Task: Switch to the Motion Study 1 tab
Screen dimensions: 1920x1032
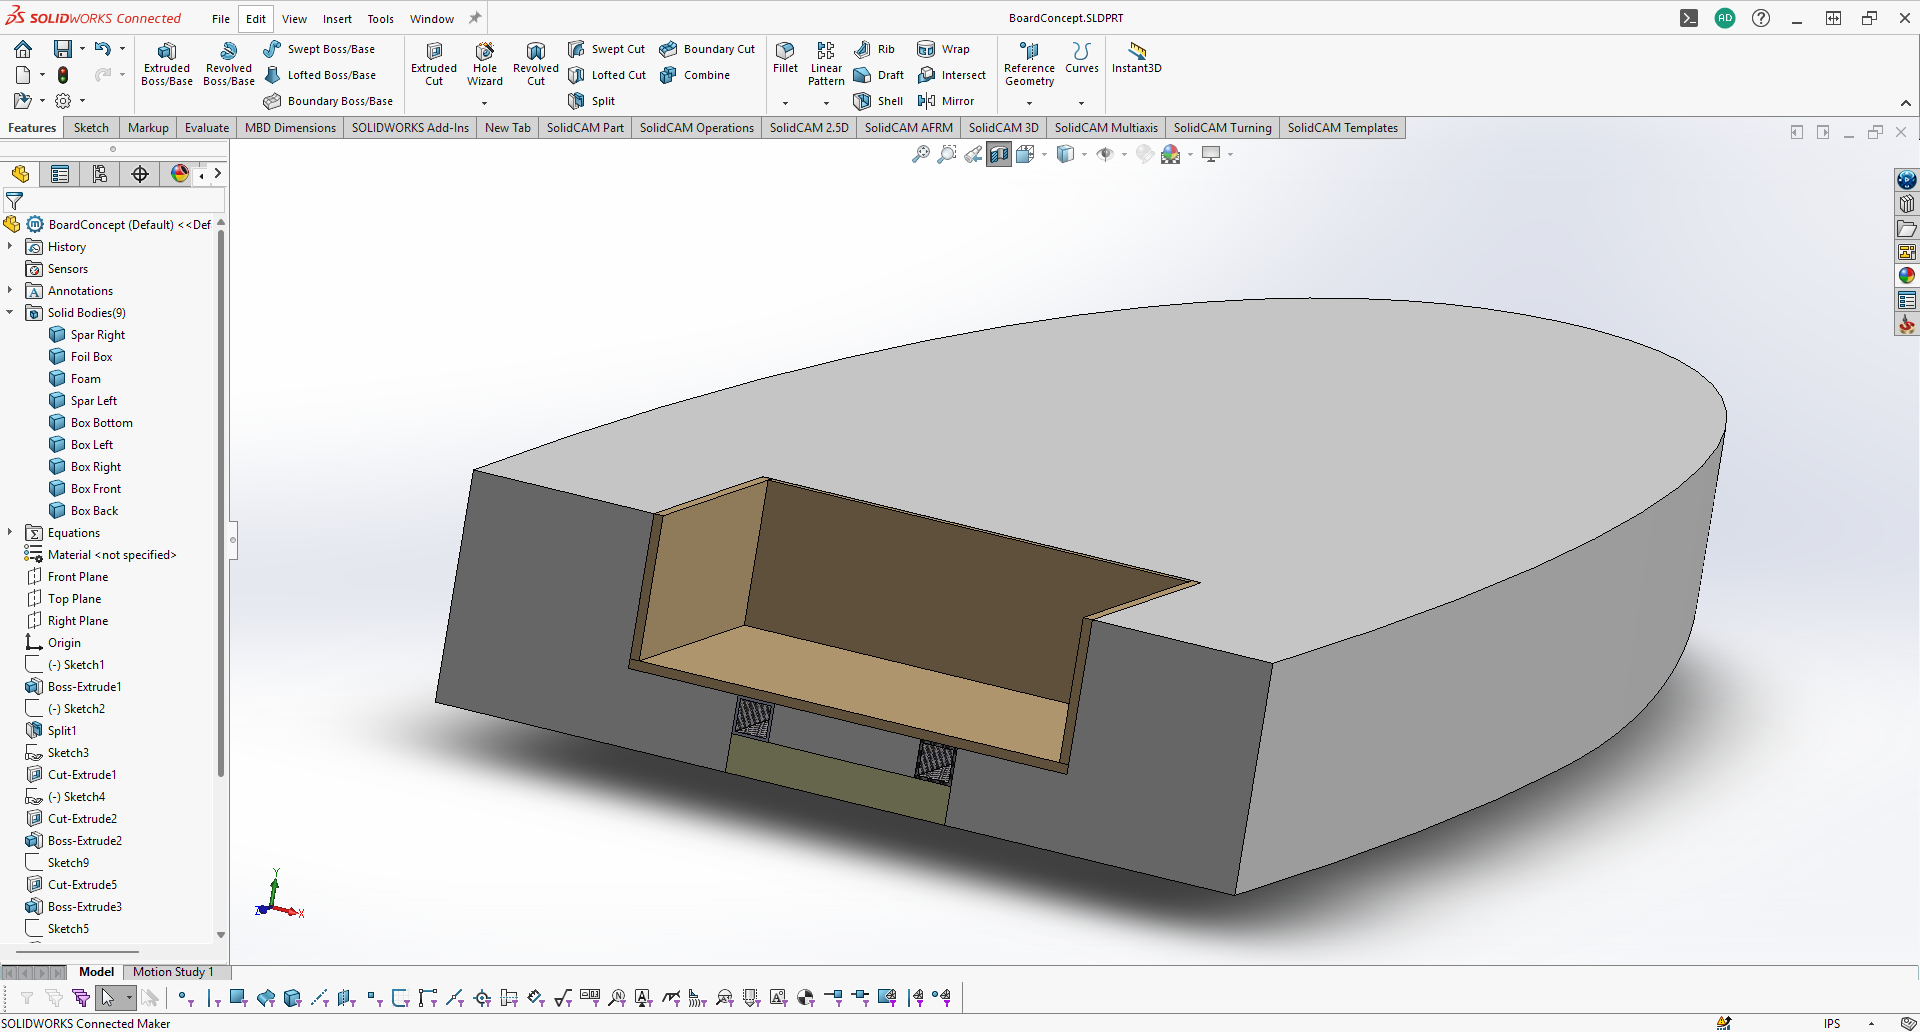Action: tap(173, 972)
